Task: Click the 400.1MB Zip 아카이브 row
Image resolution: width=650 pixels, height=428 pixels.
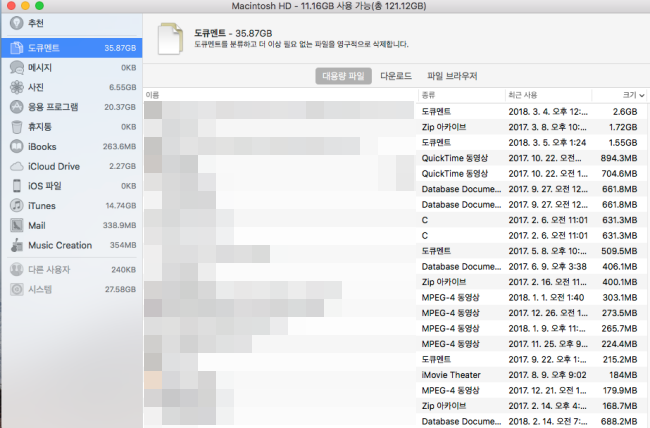Action: (395, 282)
